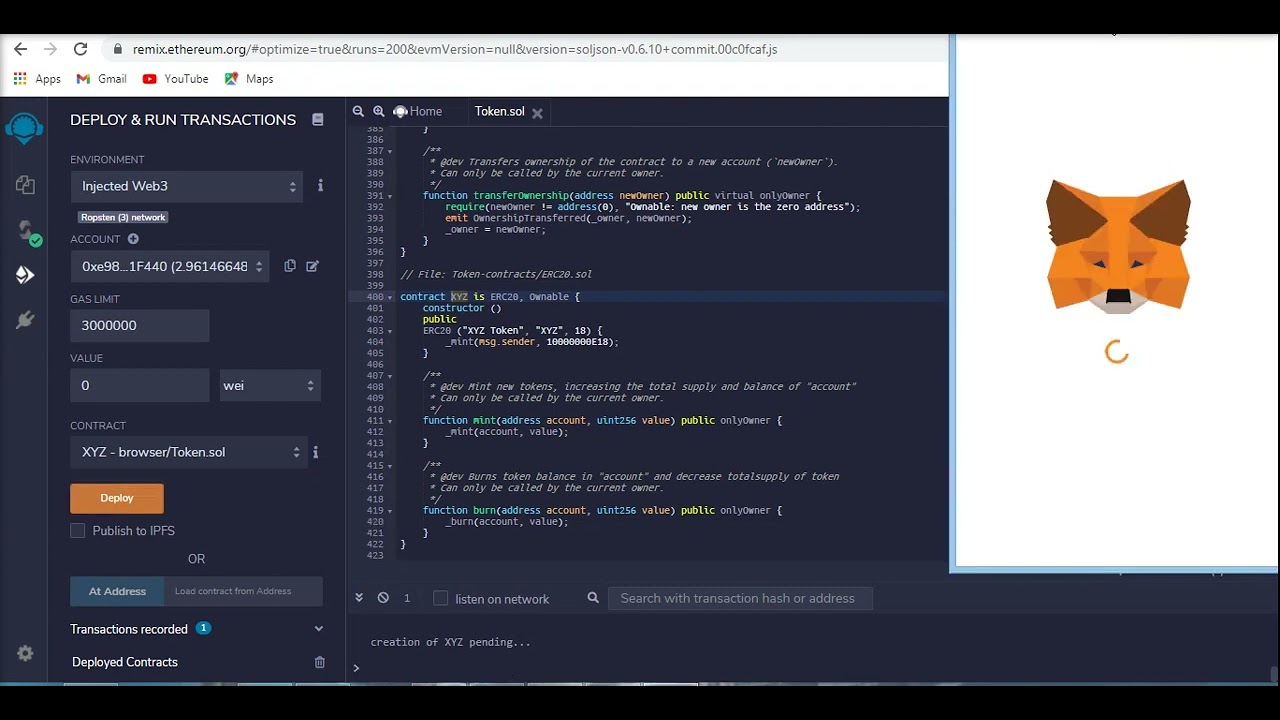Click the creation of XYZ pending message
The height and width of the screenshot is (720, 1280).
point(450,642)
